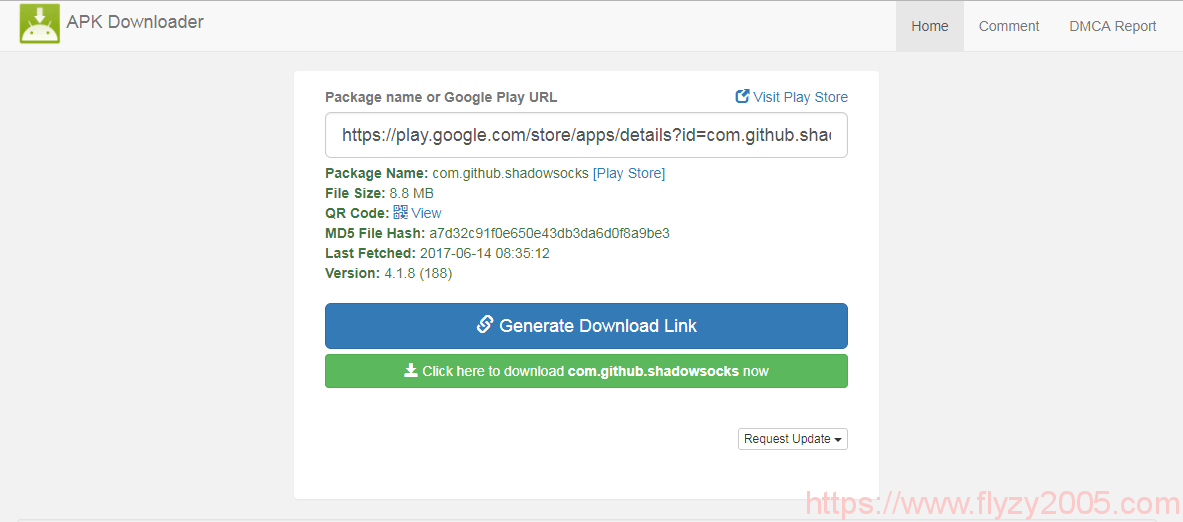1183x522 pixels.
Task: Click the download arrow icon on green button
Action: (x=410, y=370)
